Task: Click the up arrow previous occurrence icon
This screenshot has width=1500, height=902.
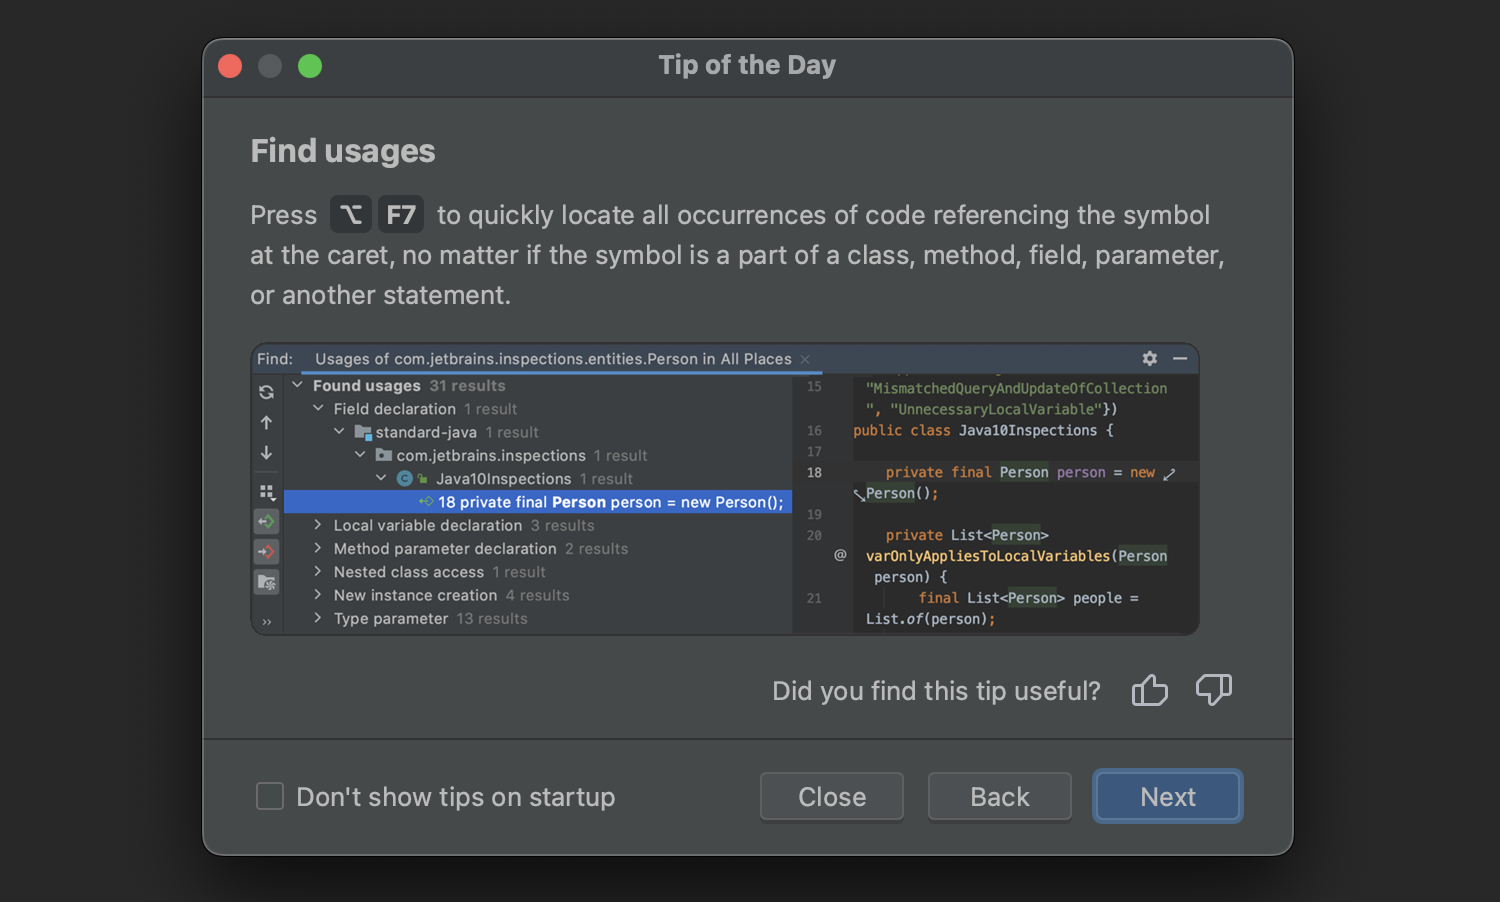Action: [x=266, y=423]
